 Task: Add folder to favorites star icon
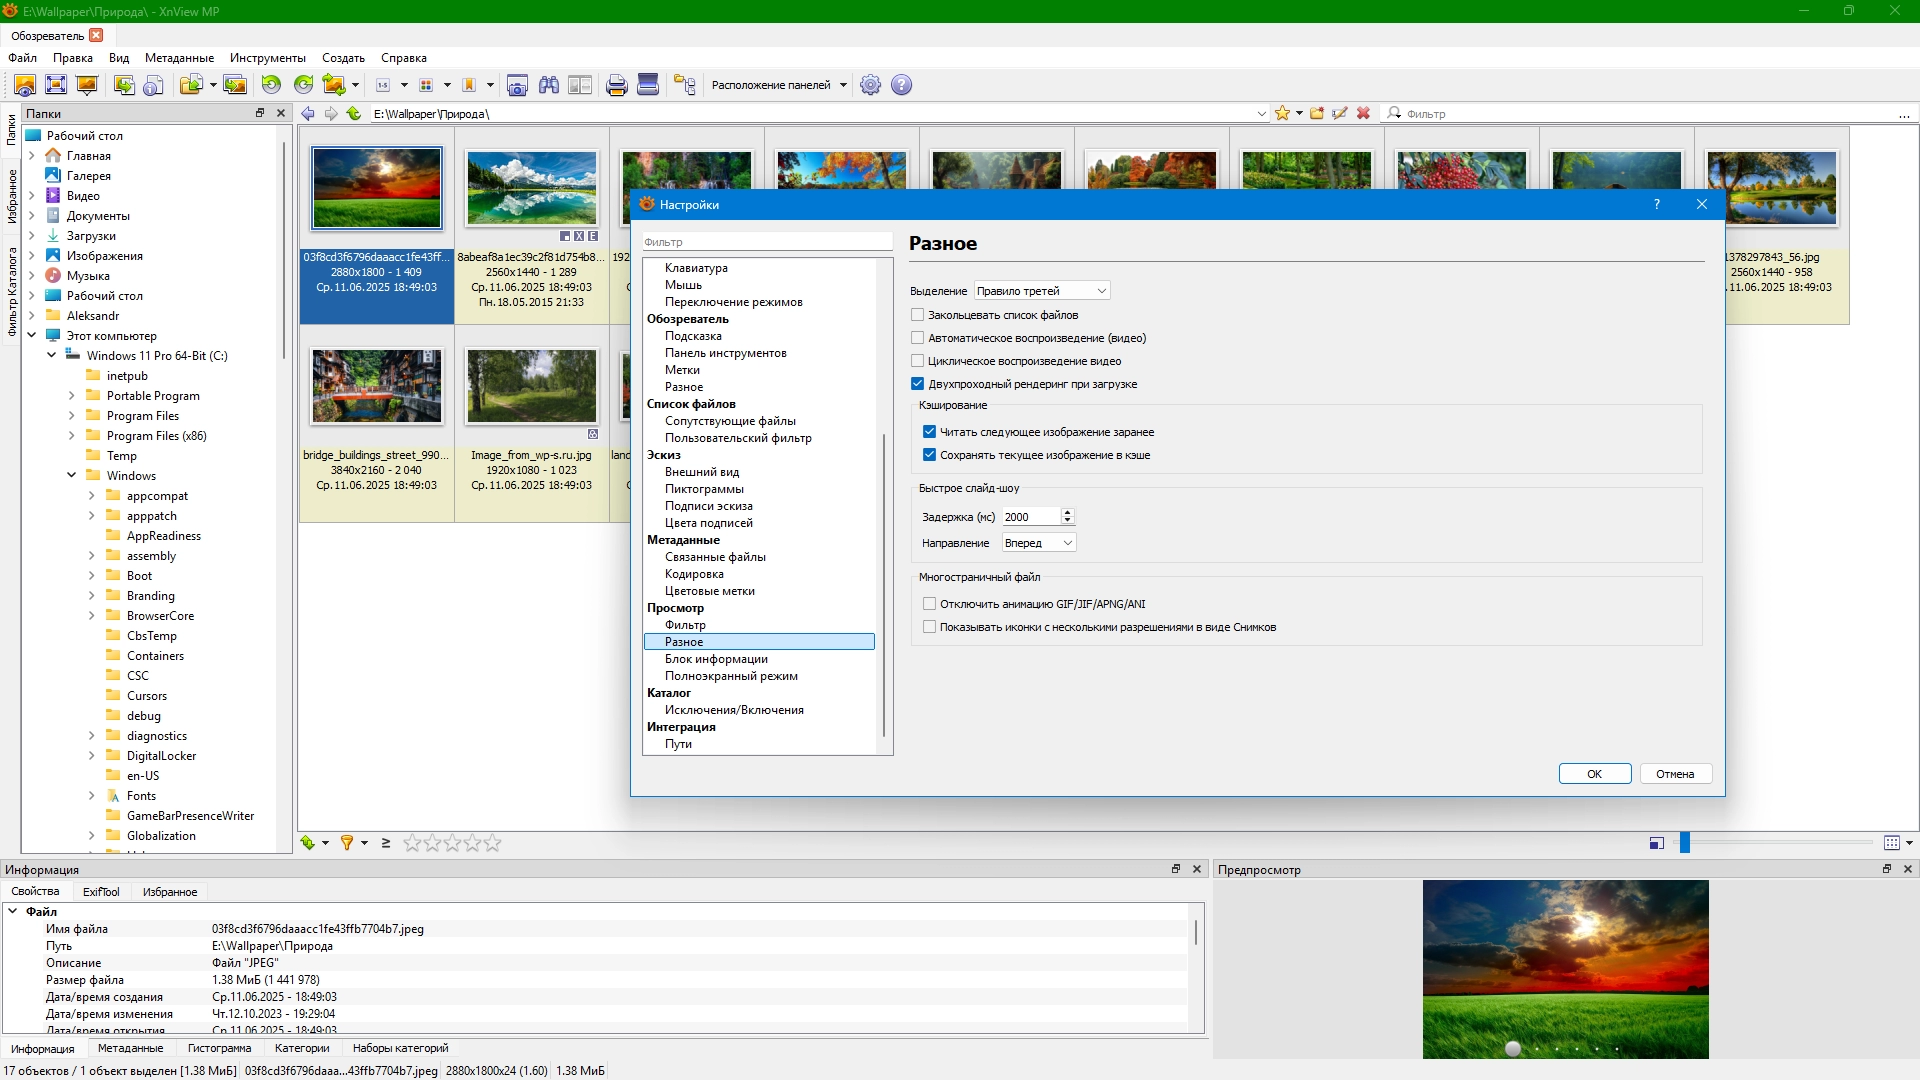click(1282, 113)
